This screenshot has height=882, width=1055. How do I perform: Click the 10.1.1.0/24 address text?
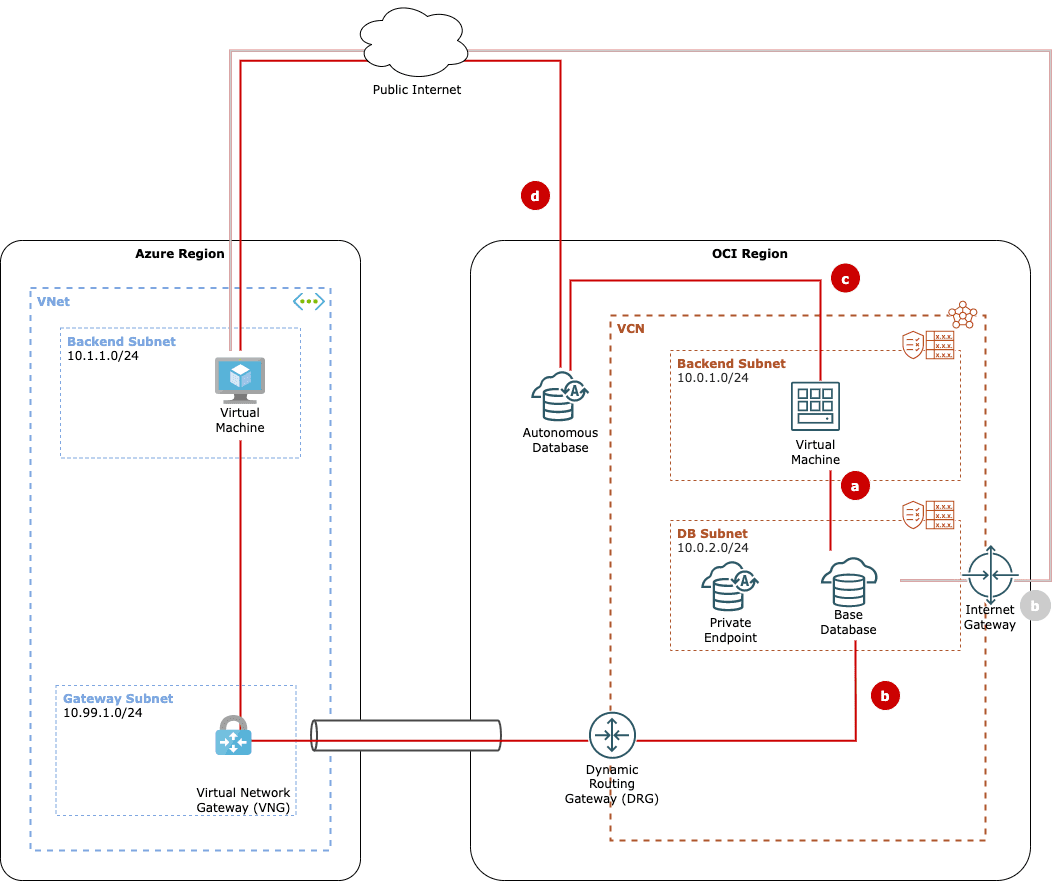coord(102,356)
